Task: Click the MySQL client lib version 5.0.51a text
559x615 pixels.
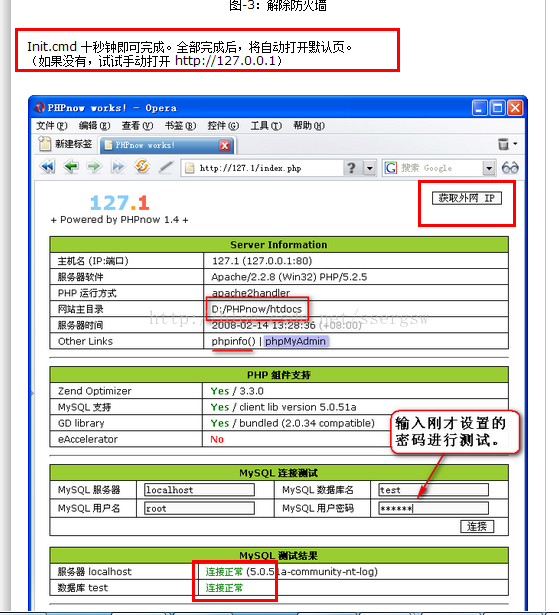Action: tap(298, 407)
